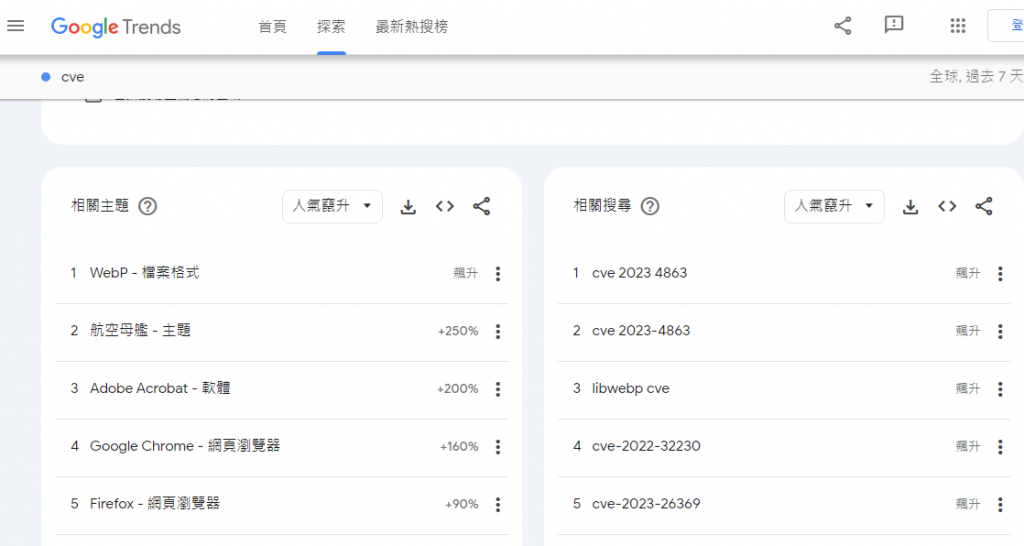Open the hamburger main menu

[x=16, y=26]
